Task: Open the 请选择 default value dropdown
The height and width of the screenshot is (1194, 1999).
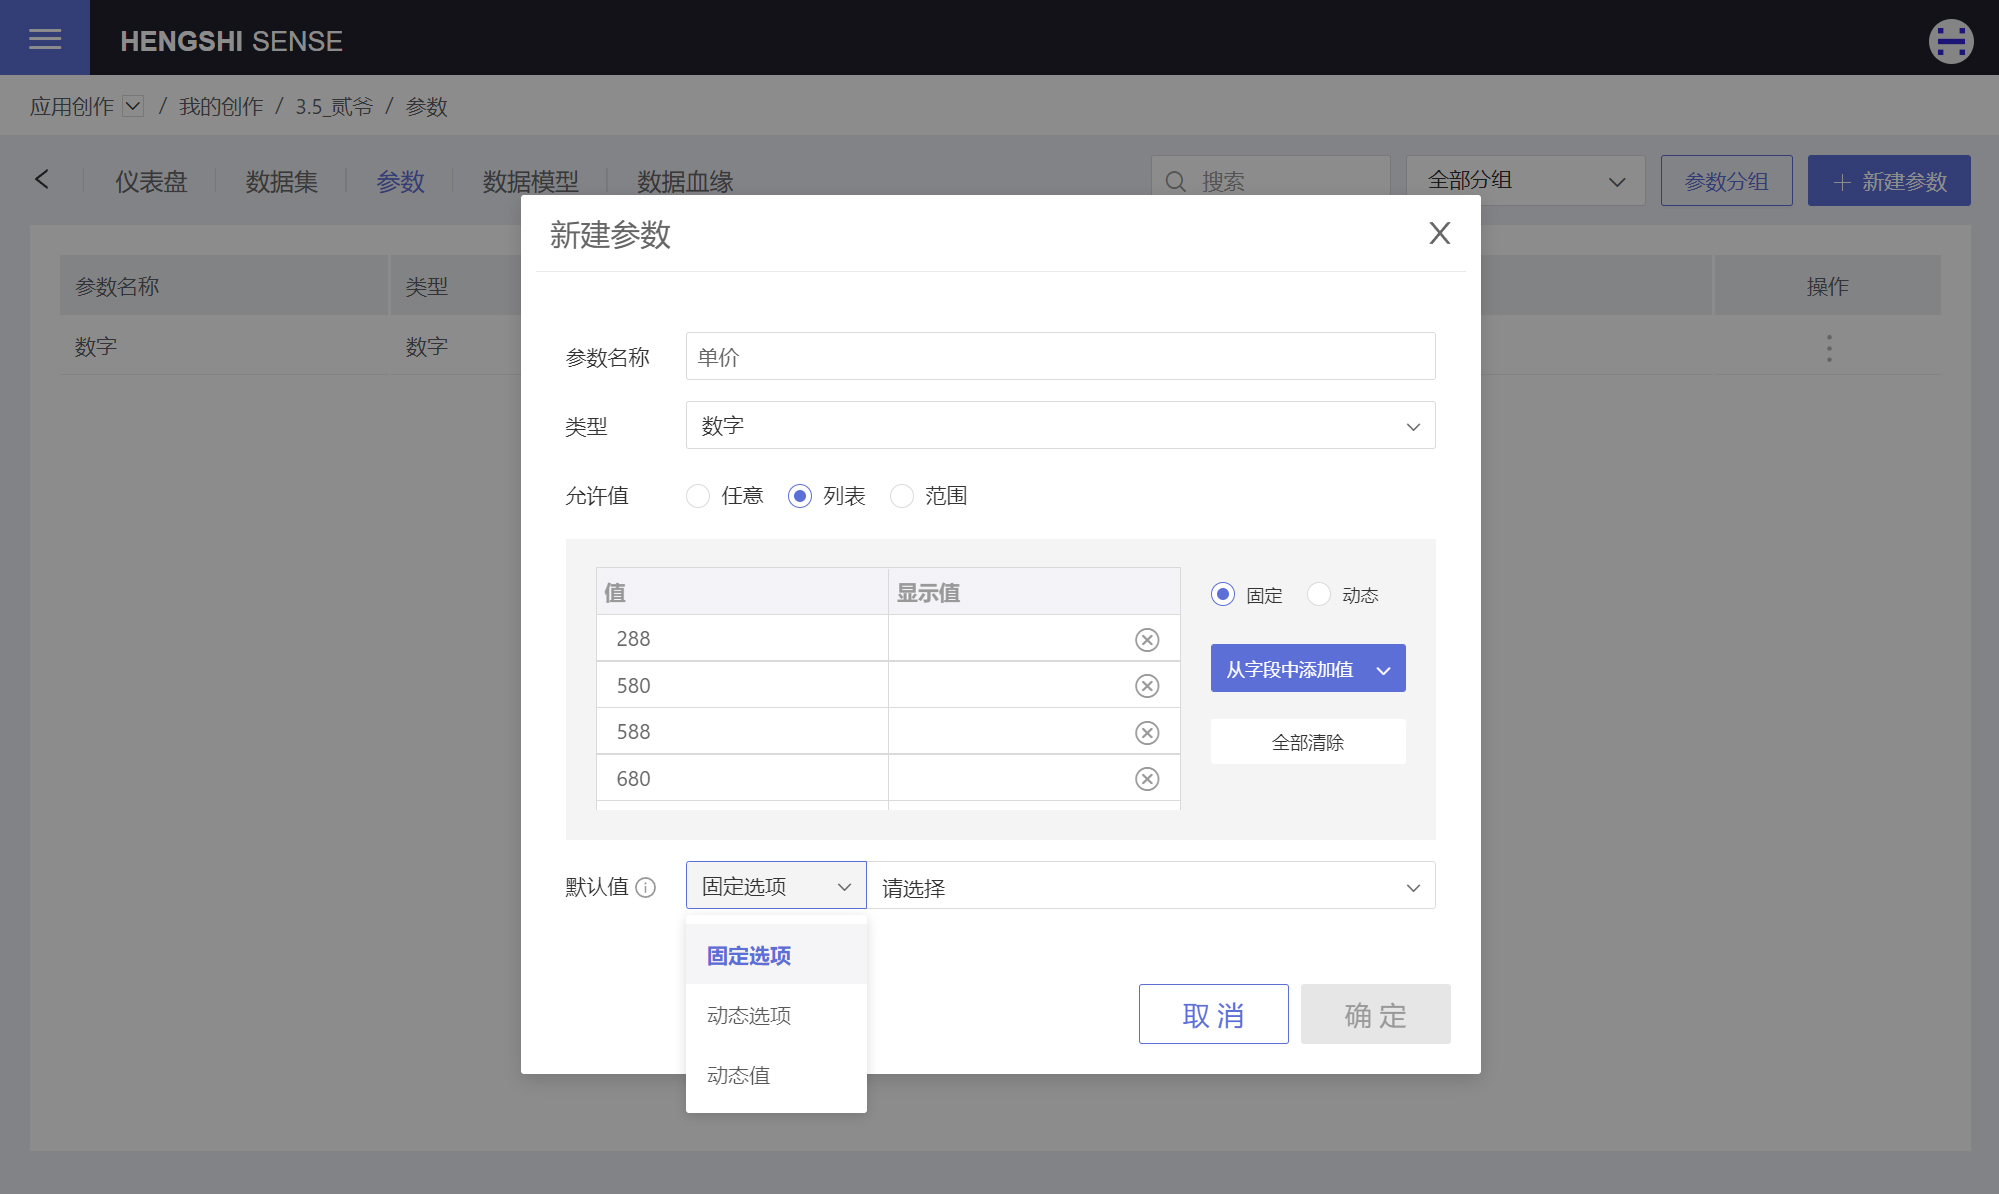Action: point(1151,885)
